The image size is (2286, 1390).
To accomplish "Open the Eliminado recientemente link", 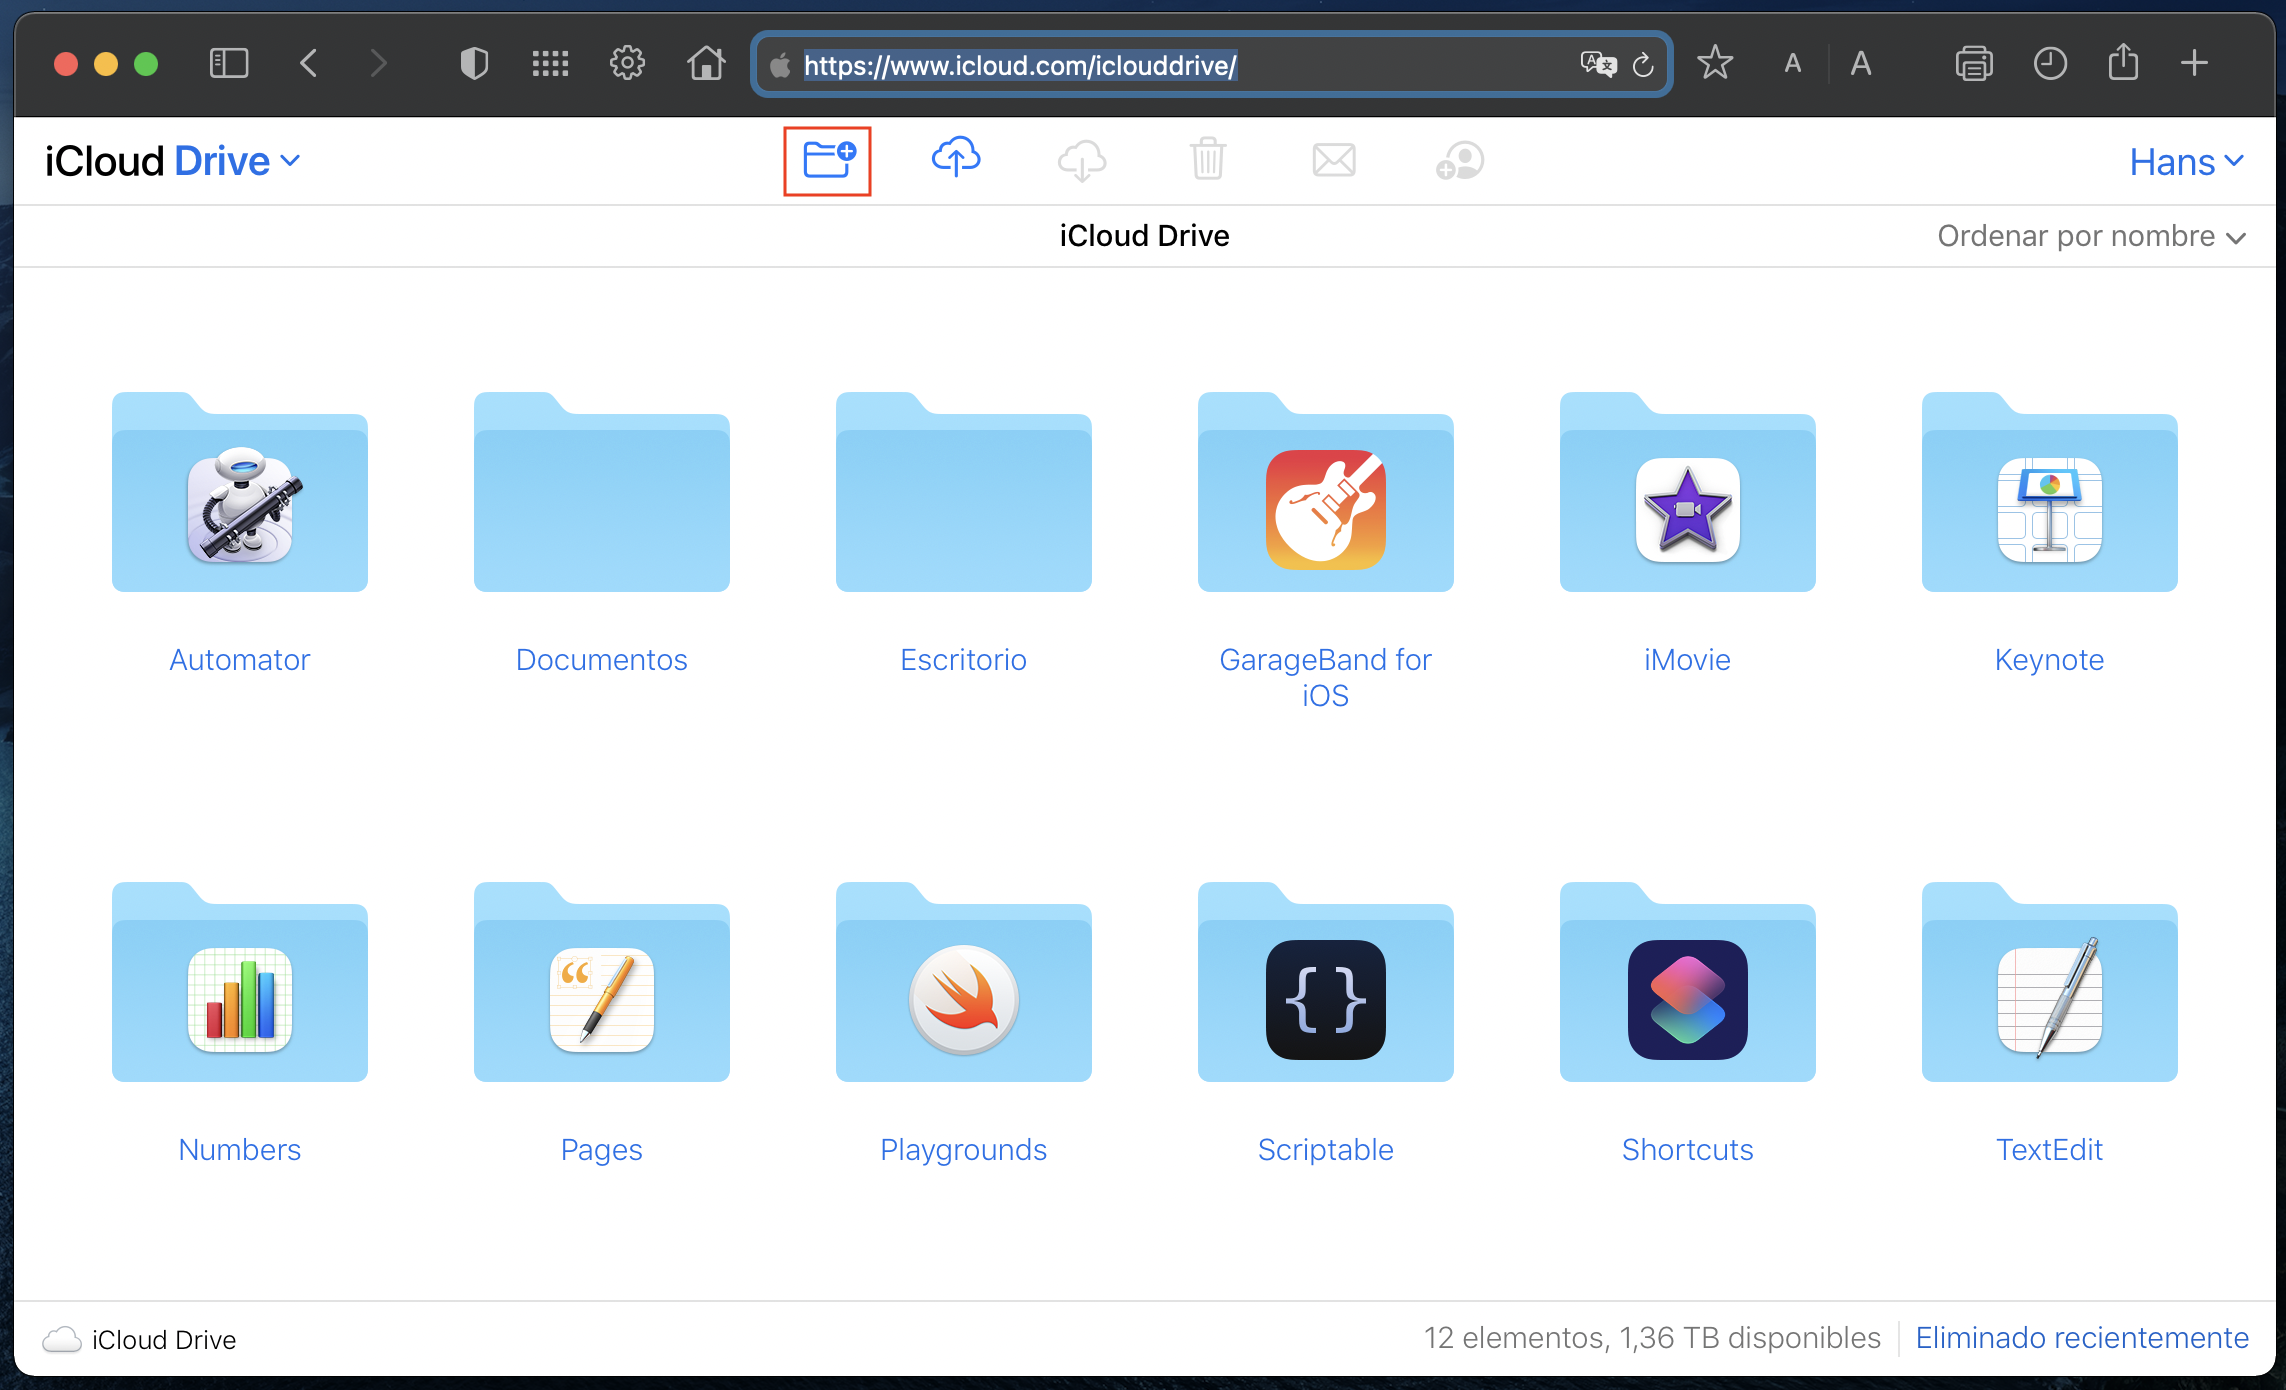I will click(x=2081, y=1338).
